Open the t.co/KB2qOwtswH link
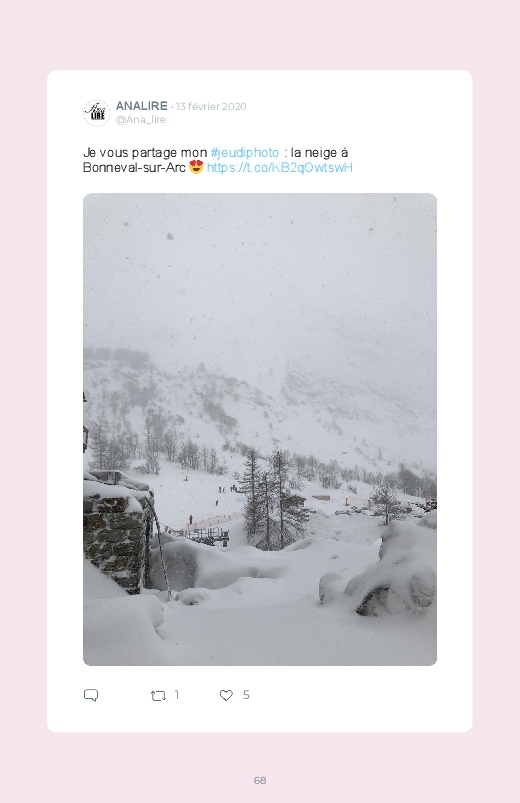 (x=280, y=167)
